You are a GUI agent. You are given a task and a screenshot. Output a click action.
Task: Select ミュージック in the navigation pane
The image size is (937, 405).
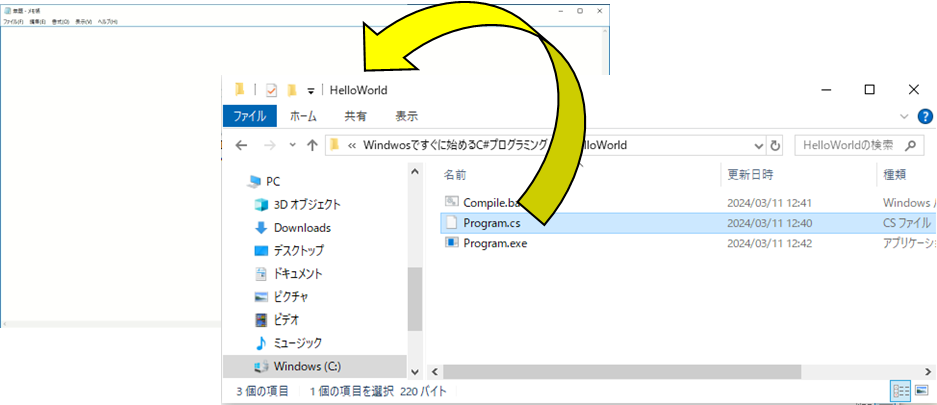[x=297, y=343]
